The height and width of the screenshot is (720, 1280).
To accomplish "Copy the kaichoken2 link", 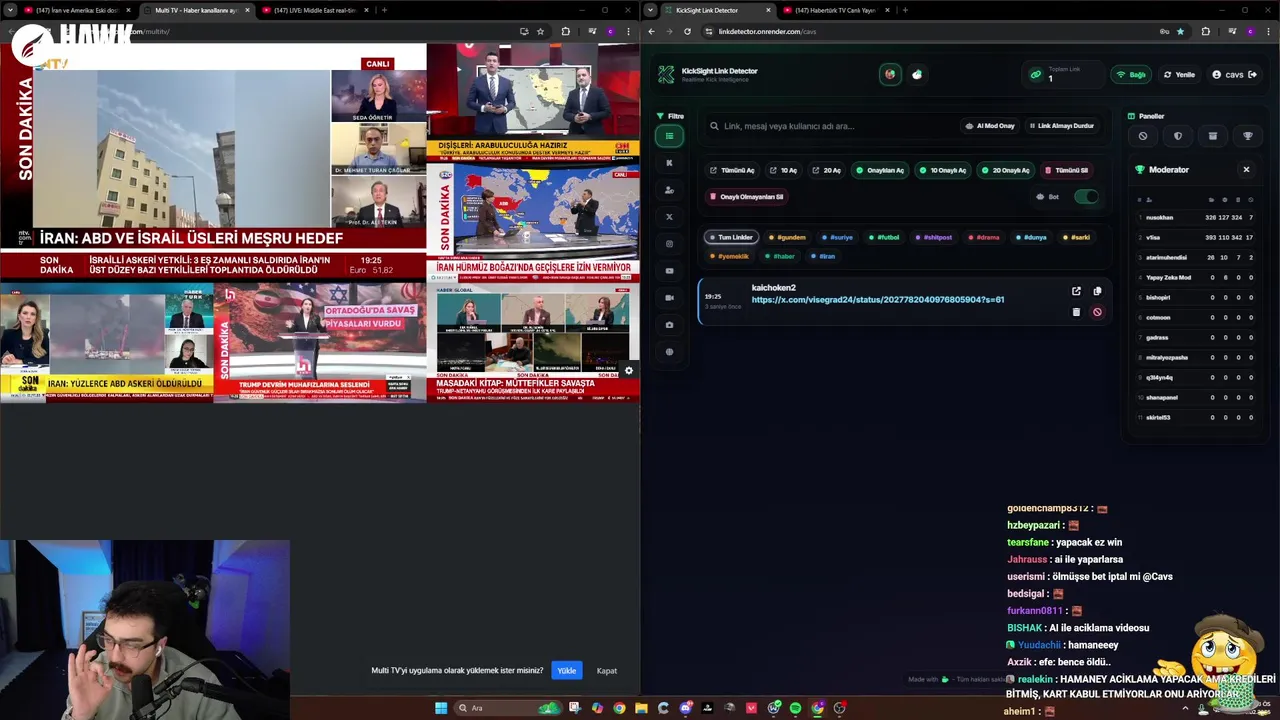I will pos(1097,291).
